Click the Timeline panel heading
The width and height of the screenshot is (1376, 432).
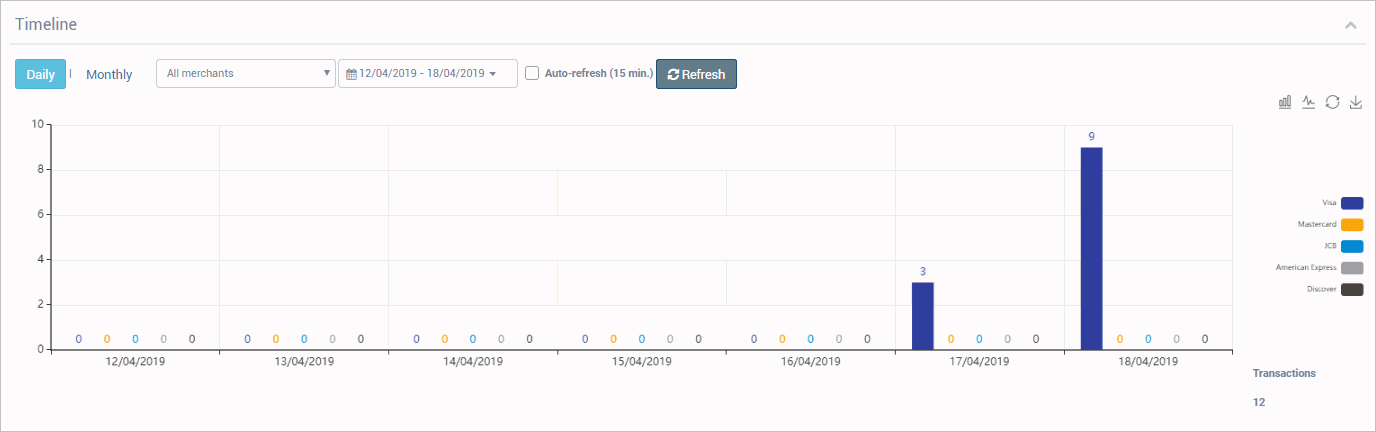tap(46, 24)
